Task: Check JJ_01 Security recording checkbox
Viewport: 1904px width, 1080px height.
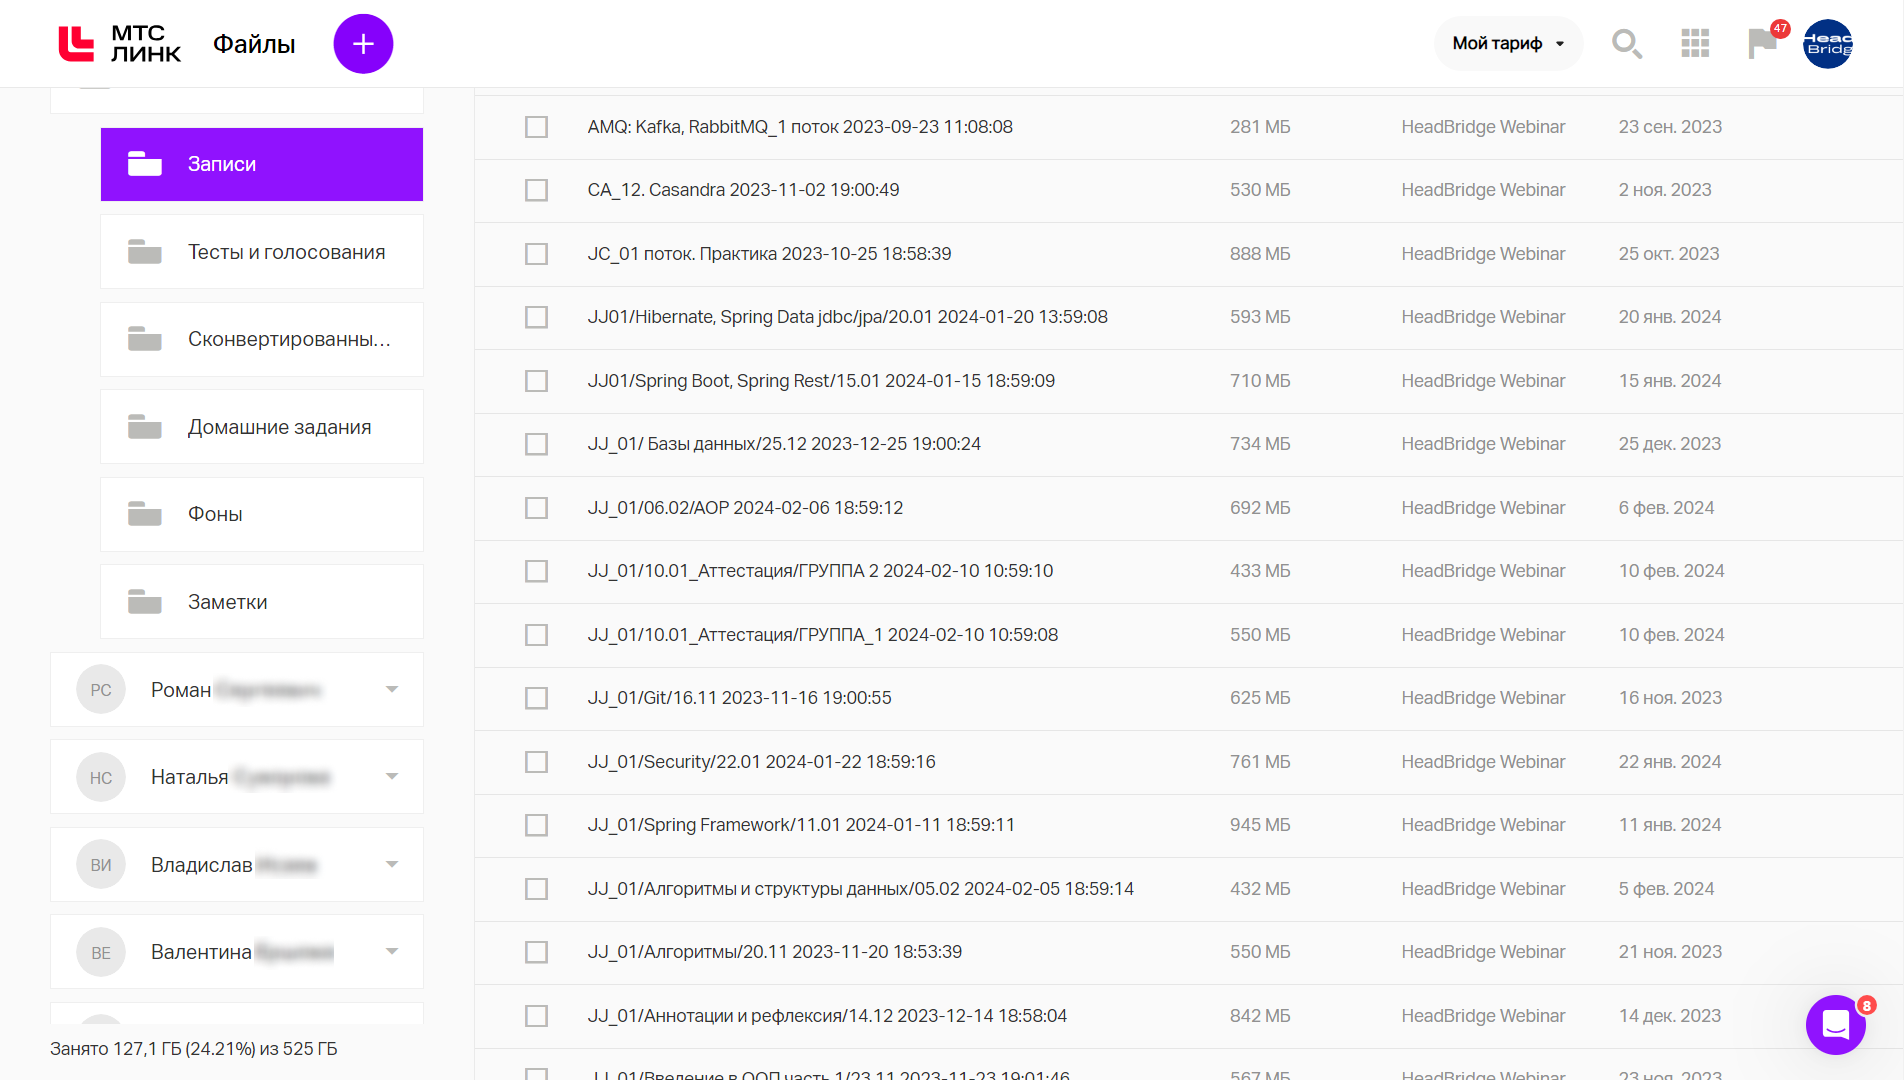Action: [537, 762]
